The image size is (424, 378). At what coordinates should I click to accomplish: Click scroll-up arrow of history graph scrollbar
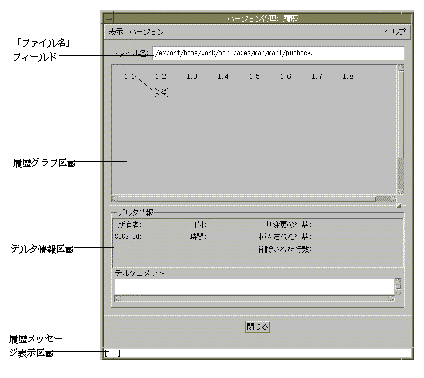(401, 67)
